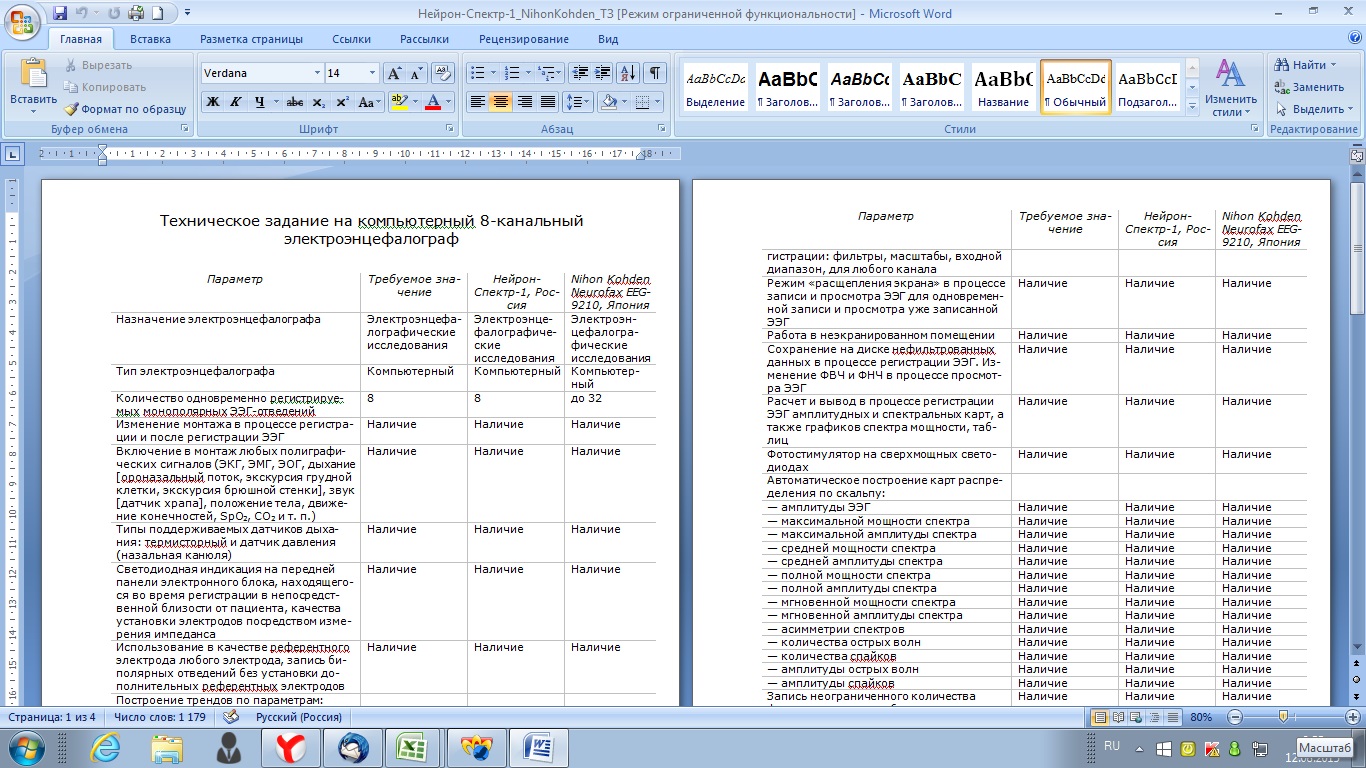Expand the styles gallery list

(x=1192, y=107)
